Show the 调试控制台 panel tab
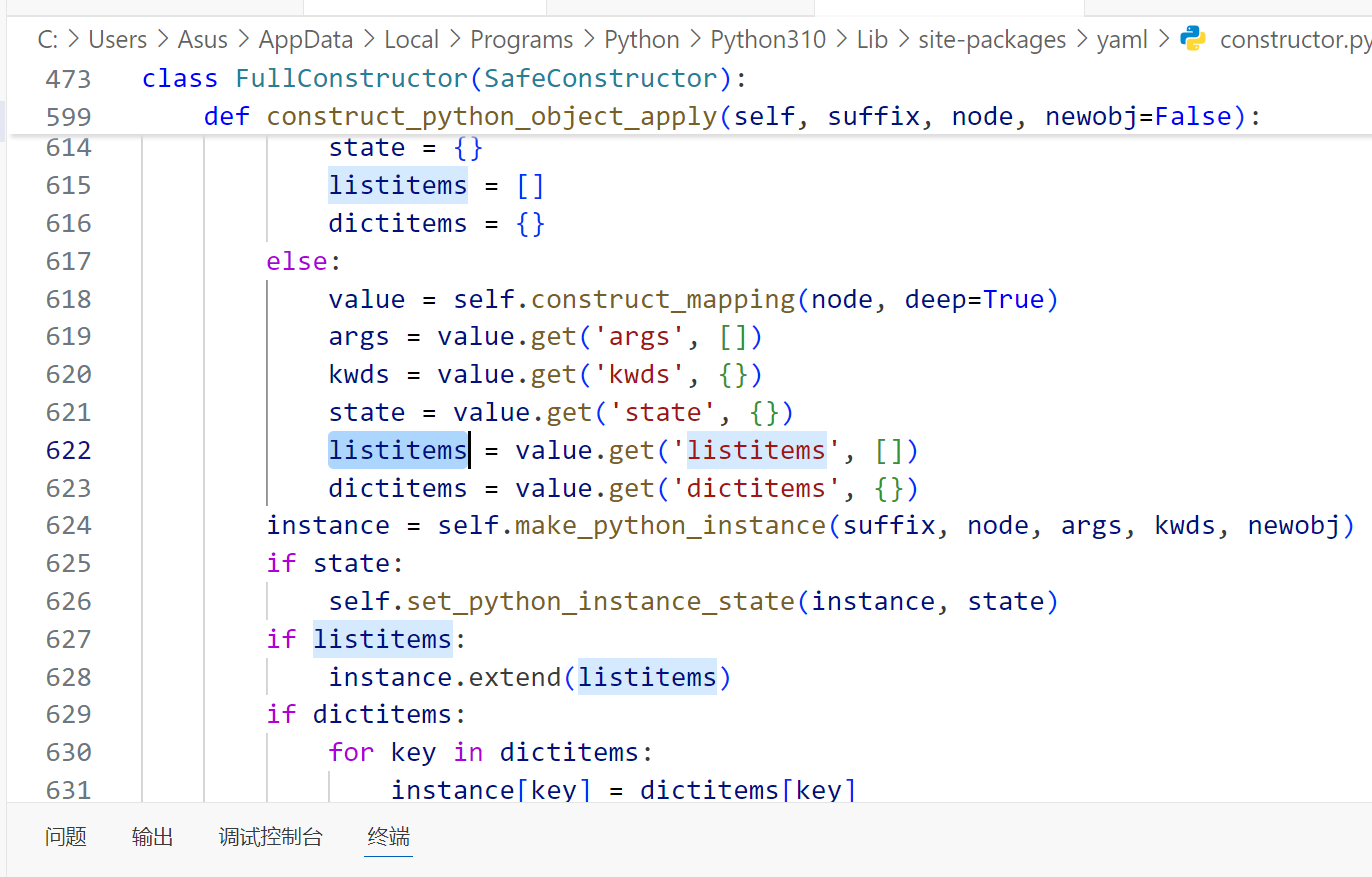Screen dimensions: 1372x877 [270, 837]
